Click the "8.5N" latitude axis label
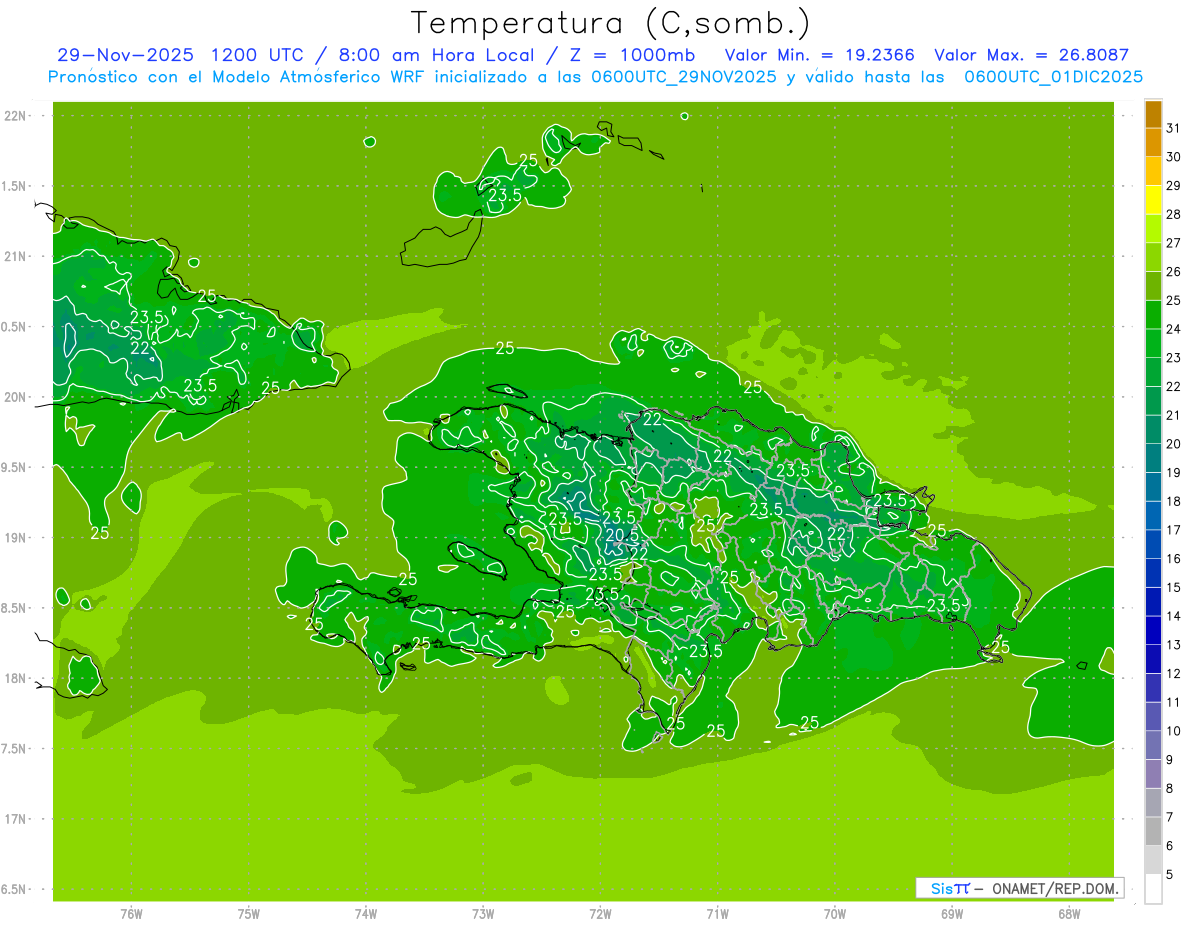This screenshot has height=927, width=1200. (x=14, y=608)
